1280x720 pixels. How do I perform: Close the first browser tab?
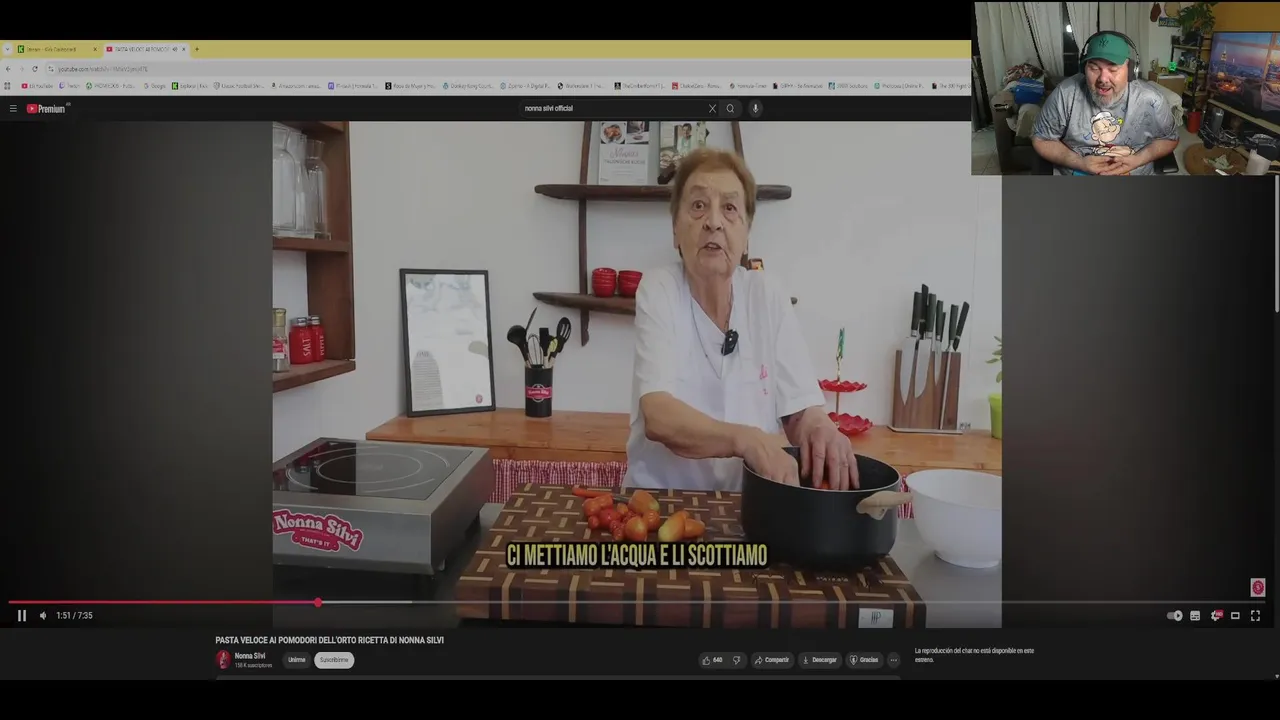point(95,49)
